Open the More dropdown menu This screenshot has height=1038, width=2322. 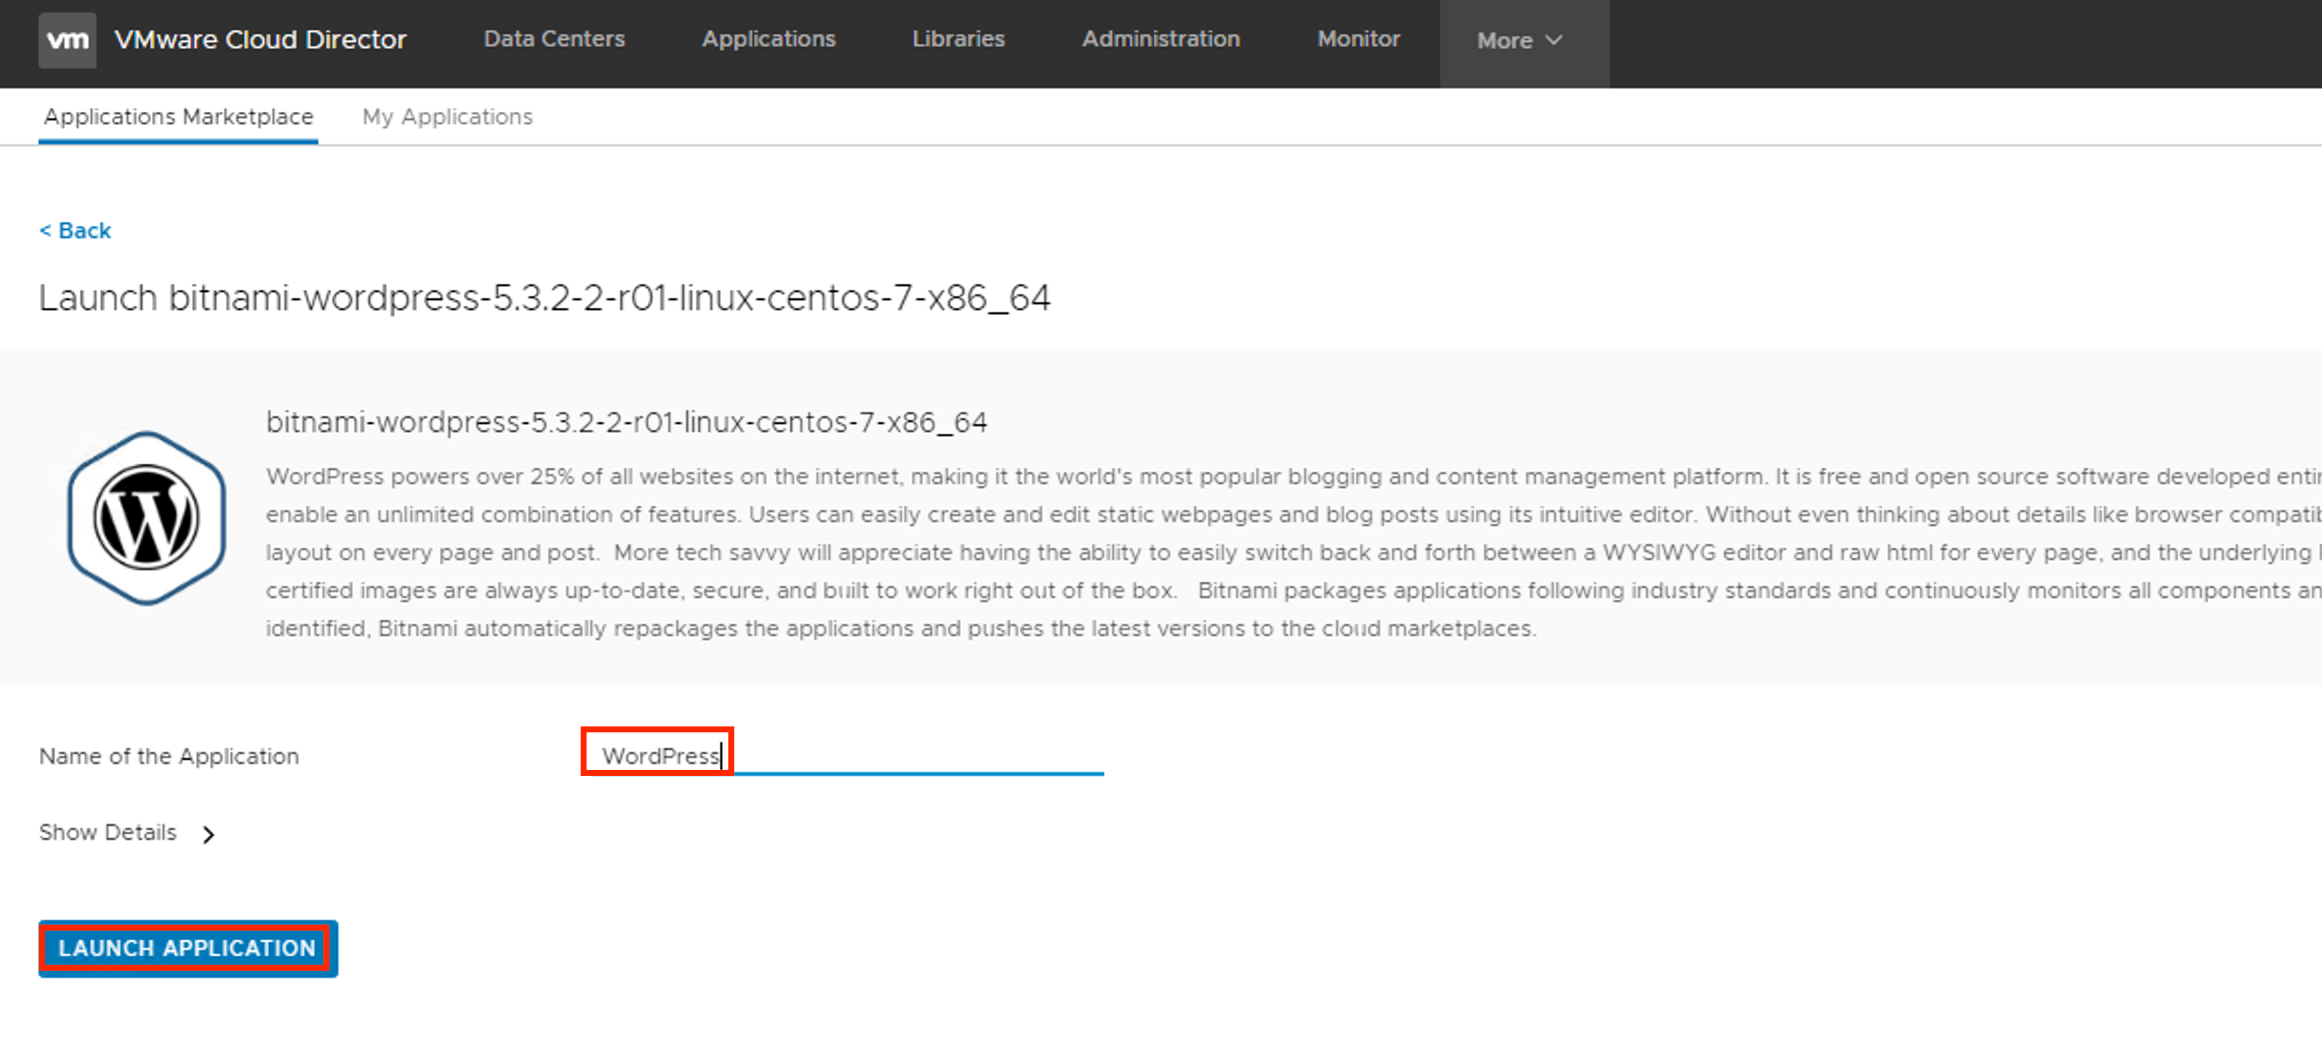(x=1520, y=41)
